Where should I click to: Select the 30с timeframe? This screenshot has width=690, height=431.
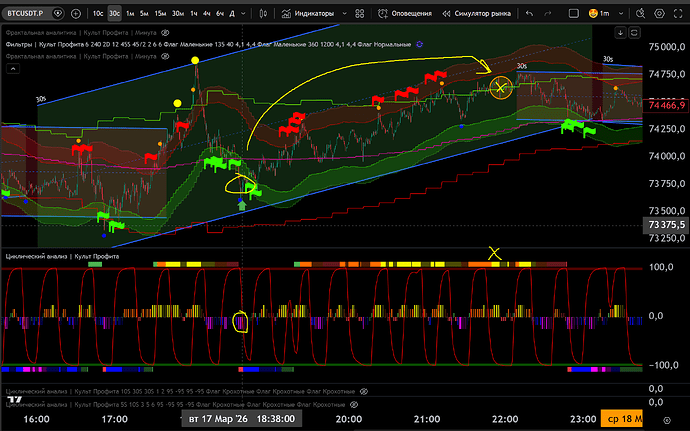(114, 14)
